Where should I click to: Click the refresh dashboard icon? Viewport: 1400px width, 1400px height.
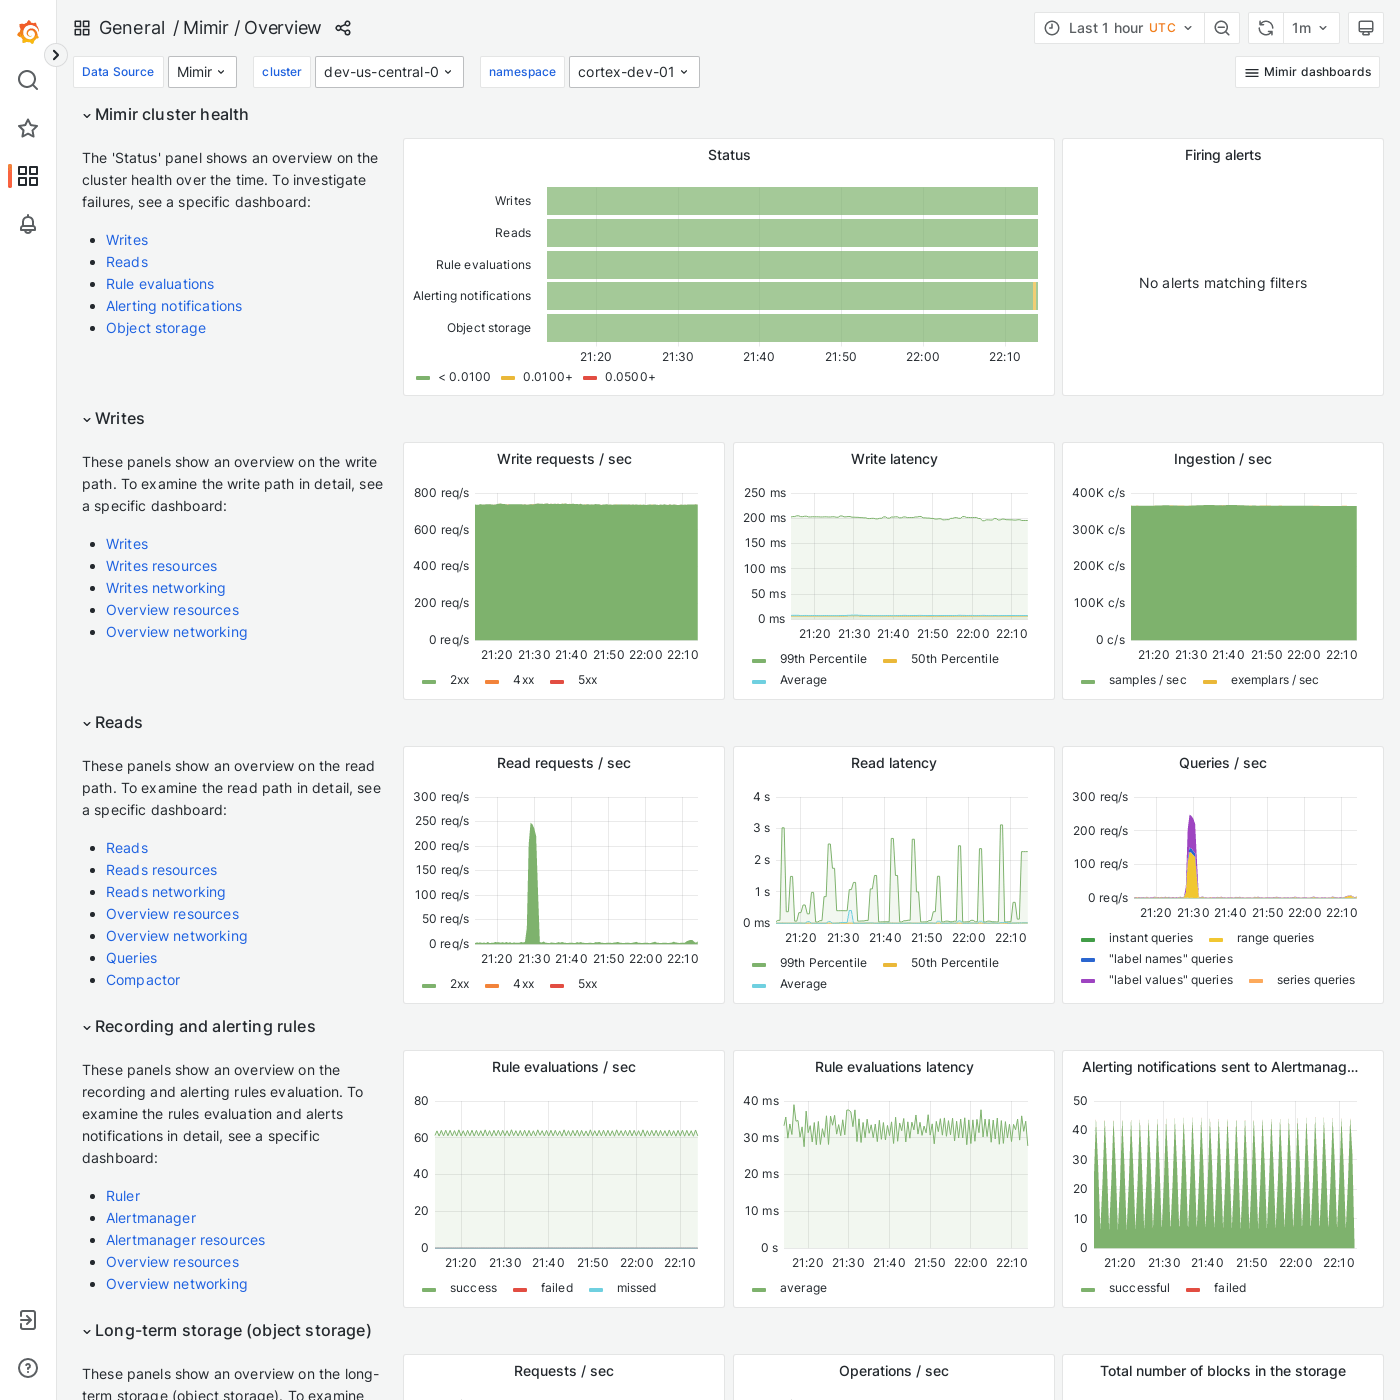pyautogui.click(x=1264, y=27)
